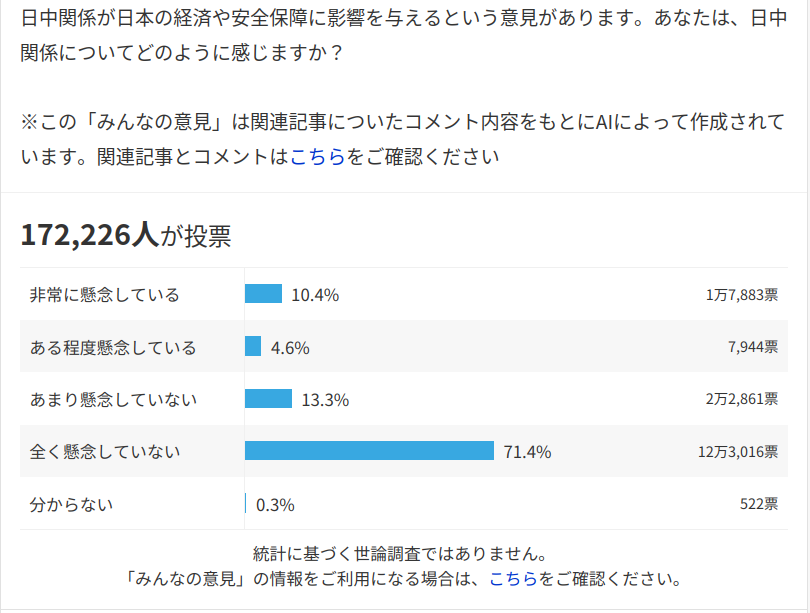Click the longest blue bar at 71.4%
Viewport: 810px width, 613px height.
(x=369, y=451)
